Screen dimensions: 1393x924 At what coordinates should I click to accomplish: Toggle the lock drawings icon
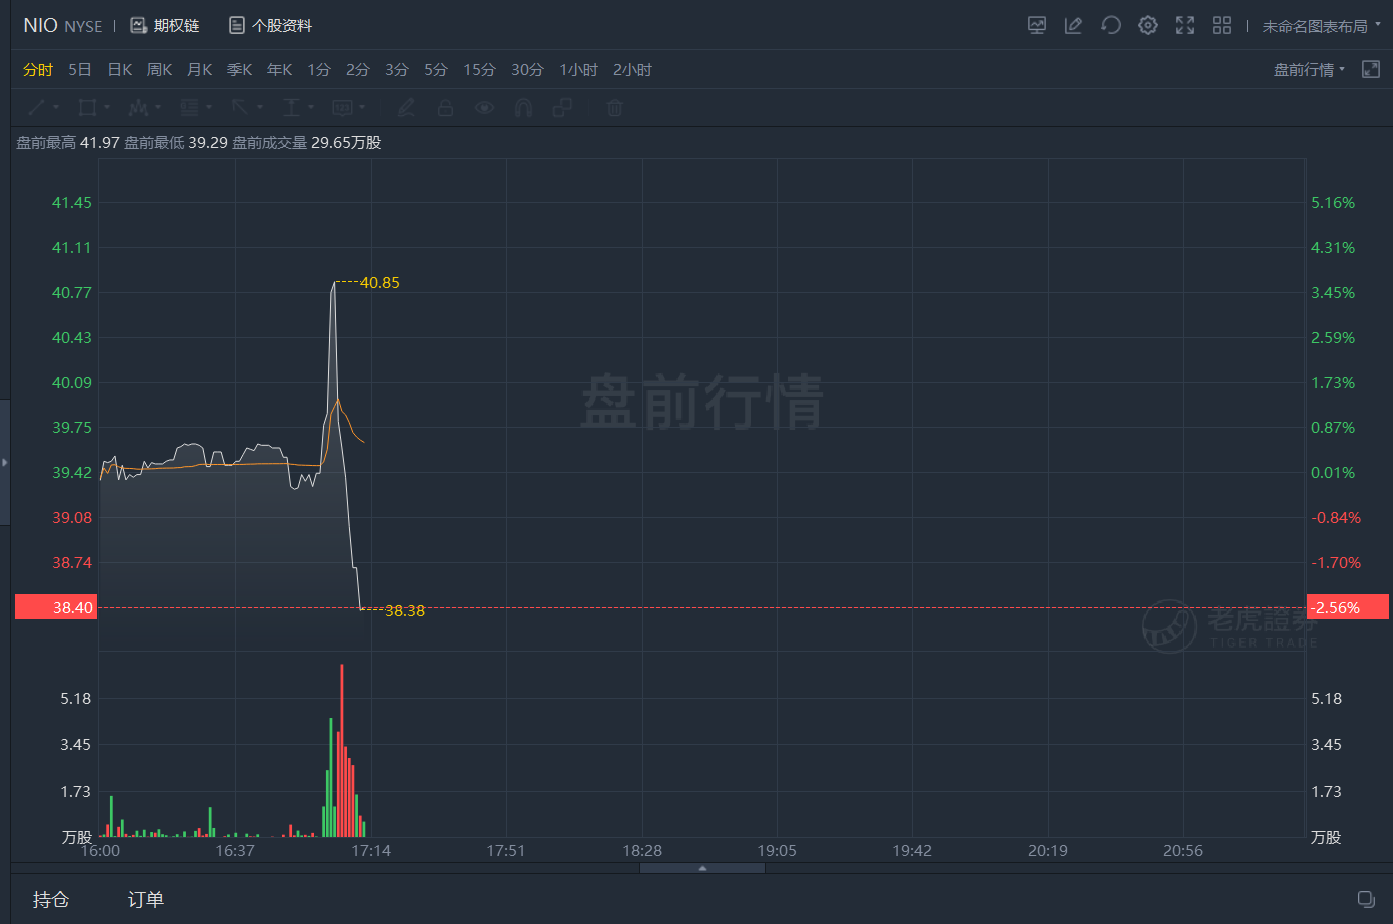click(445, 107)
